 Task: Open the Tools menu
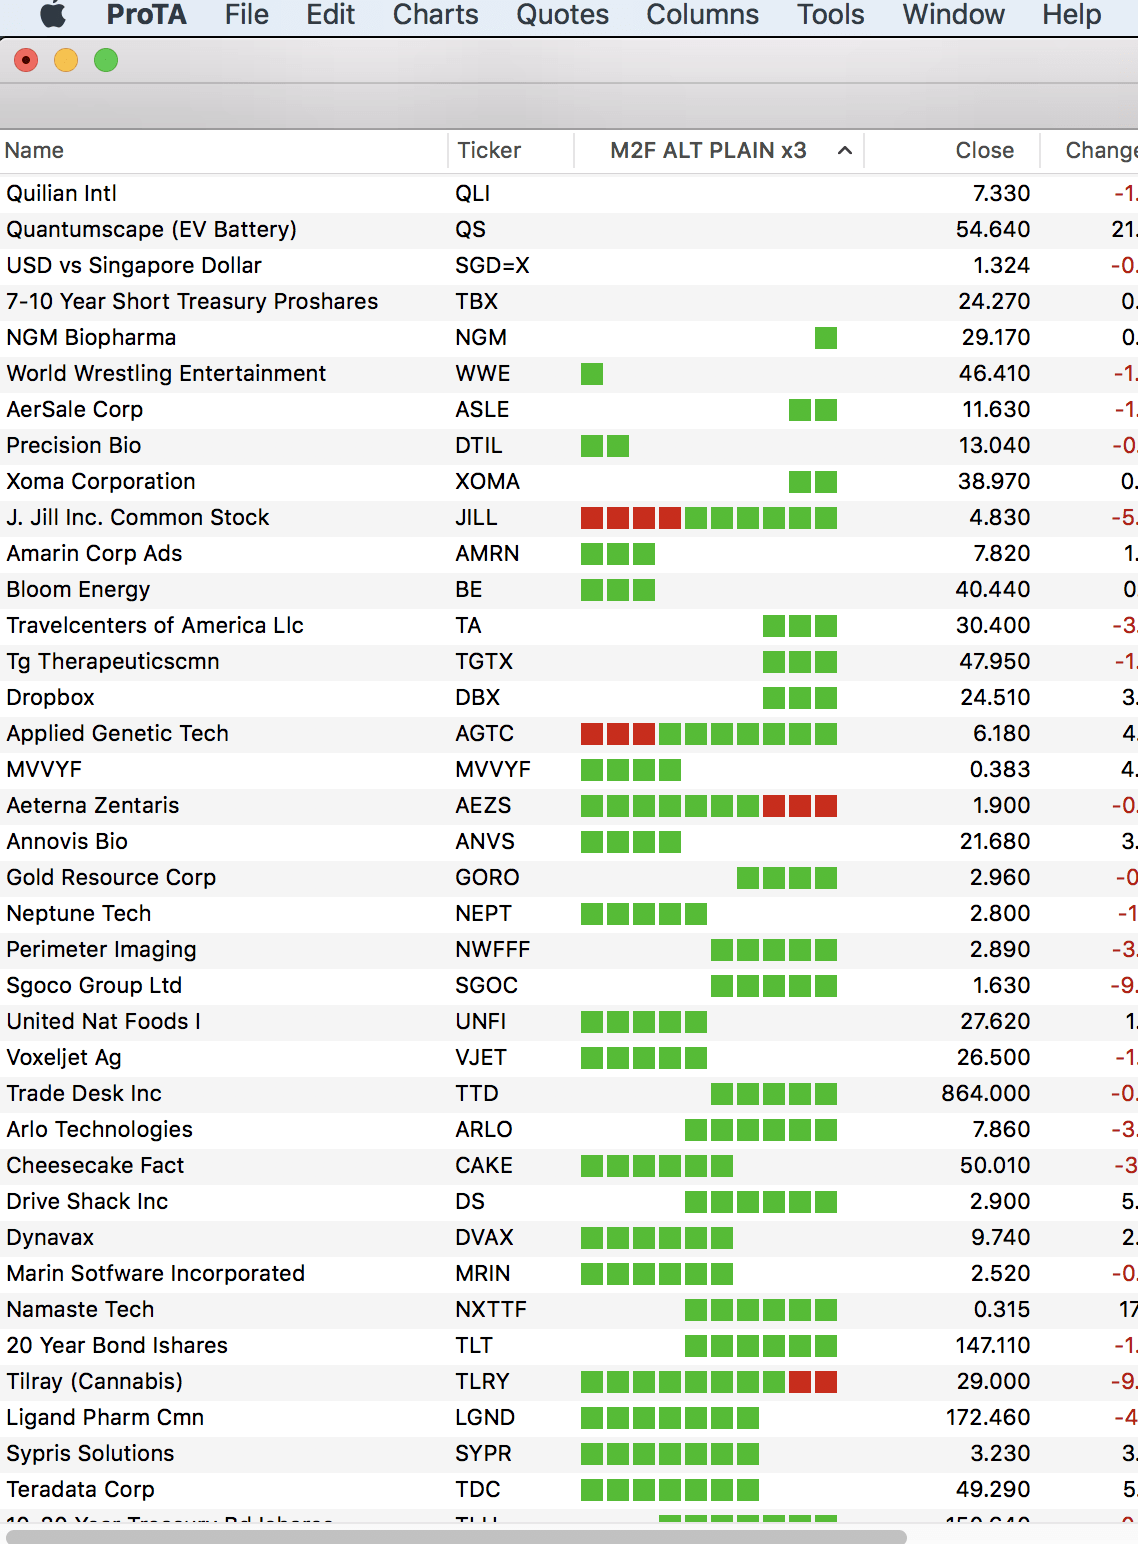(x=830, y=15)
